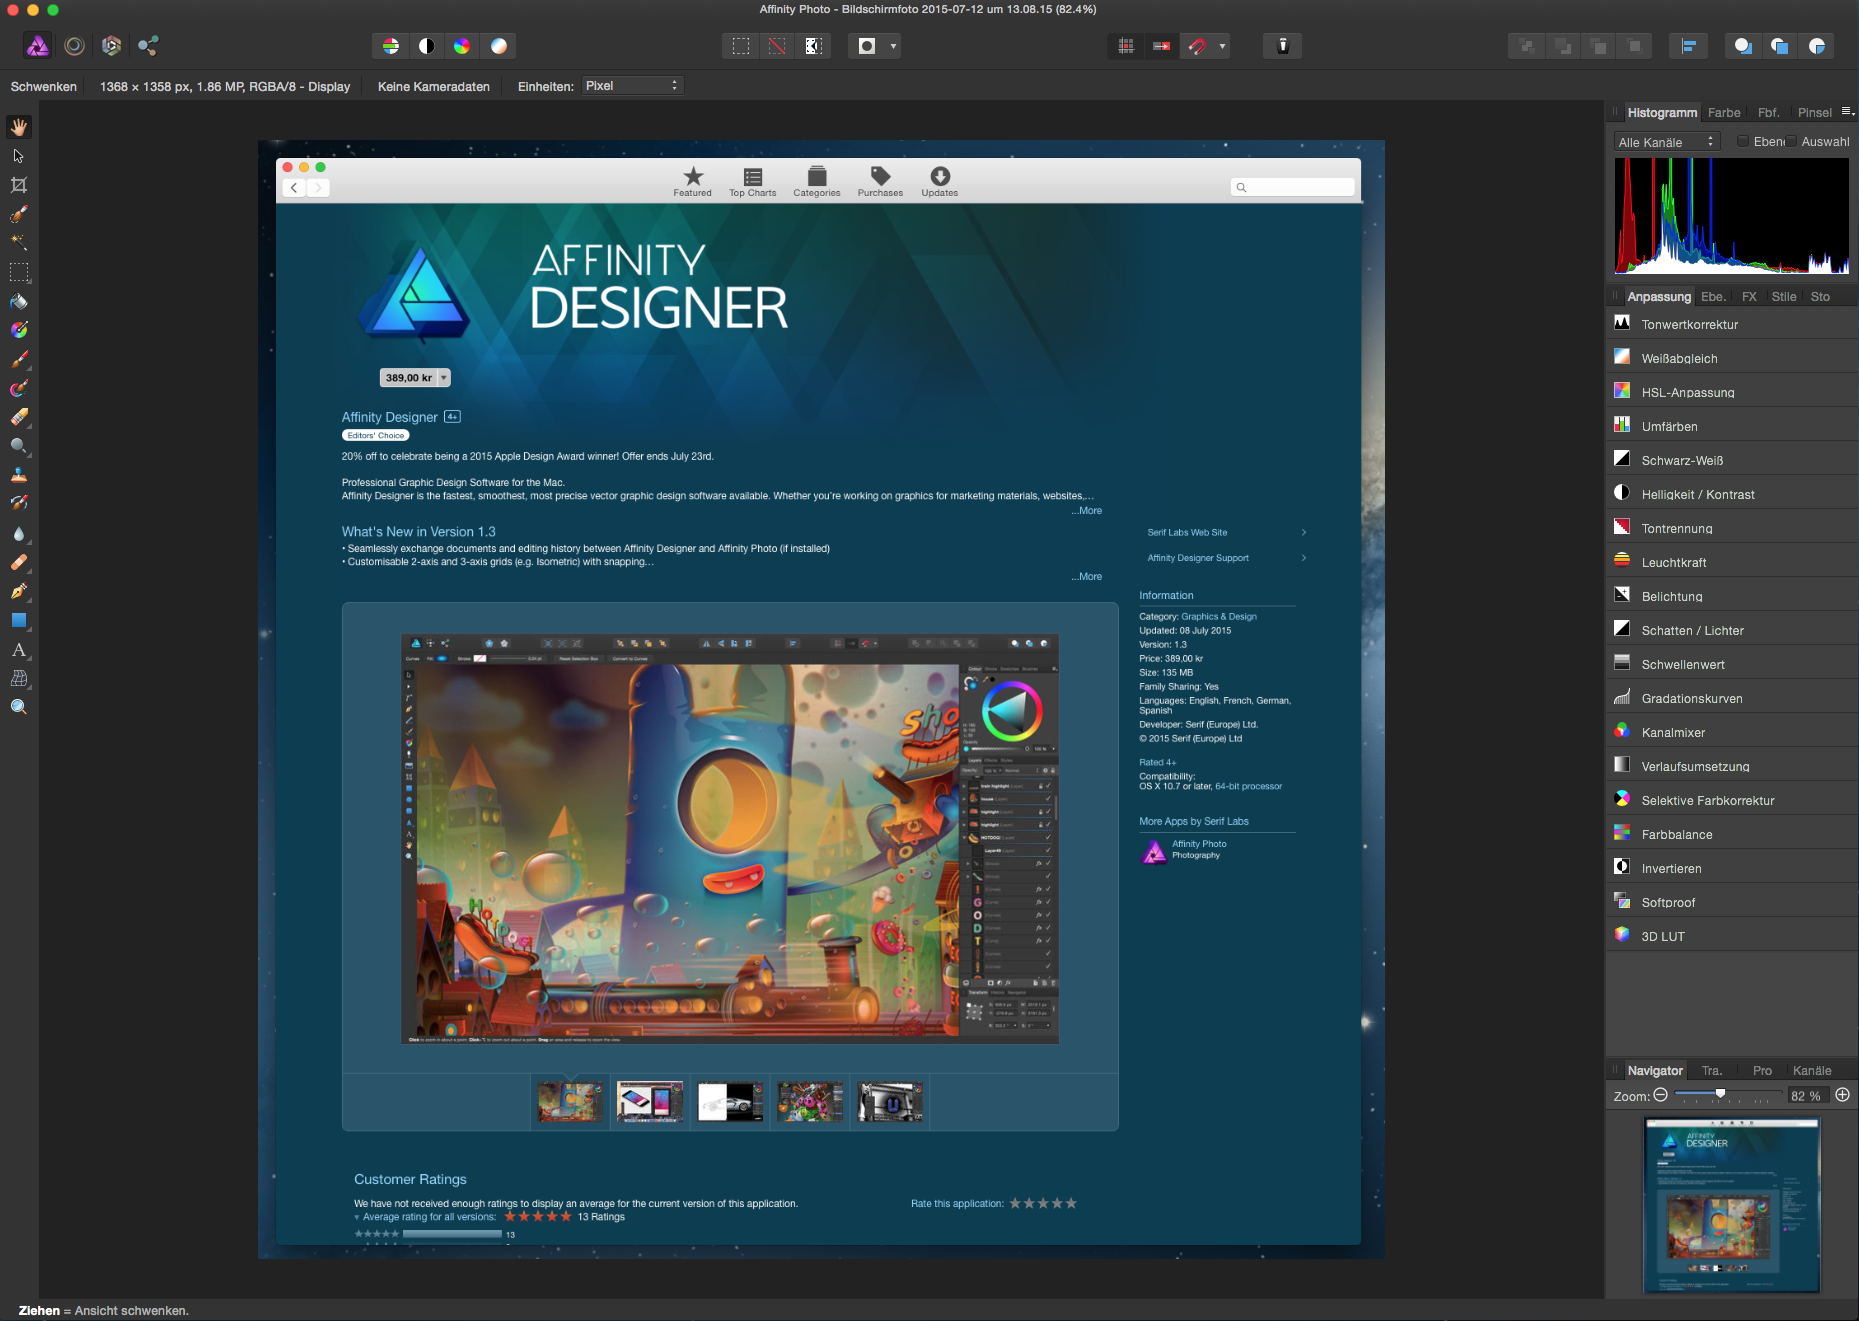Add an Invertieren adjustment

(x=1732, y=868)
